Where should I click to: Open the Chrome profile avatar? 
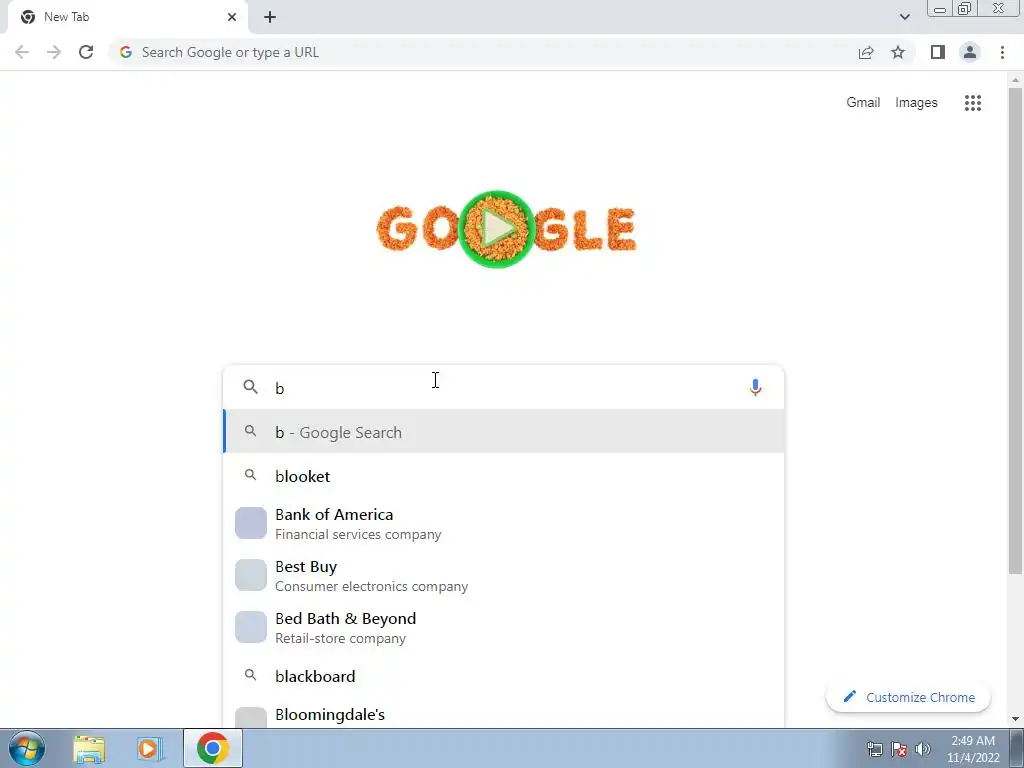[970, 52]
